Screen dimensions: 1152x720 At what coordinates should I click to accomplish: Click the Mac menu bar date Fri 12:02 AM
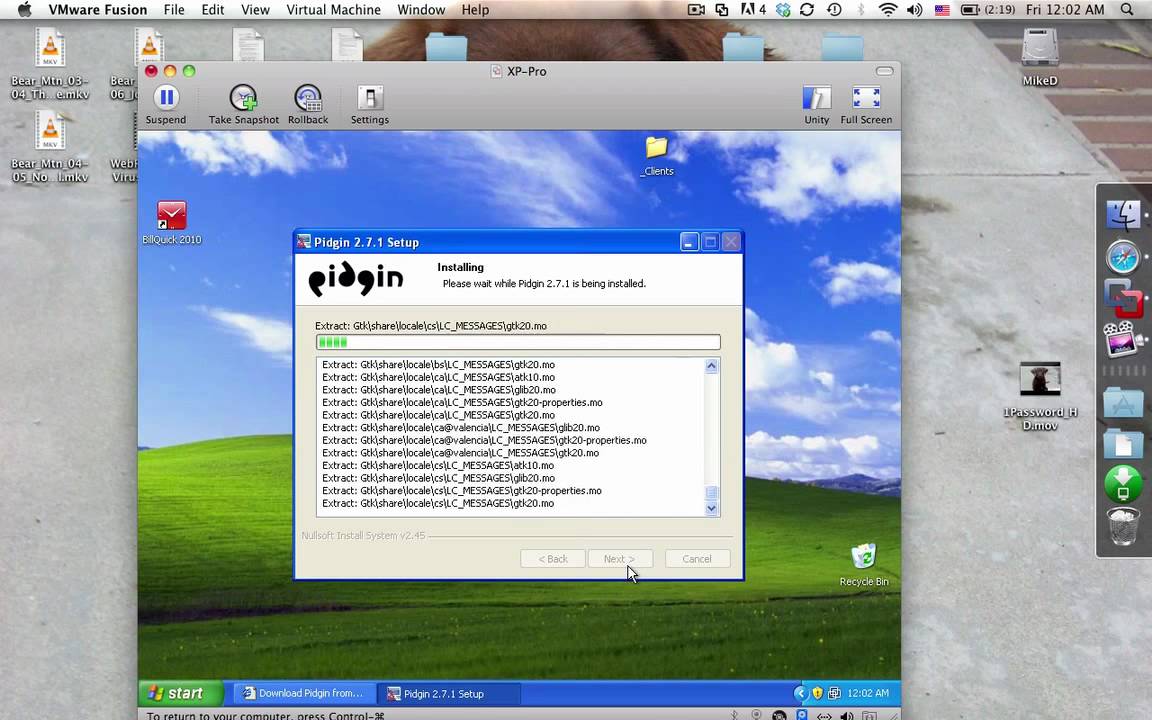click(x=1065, y=10)
